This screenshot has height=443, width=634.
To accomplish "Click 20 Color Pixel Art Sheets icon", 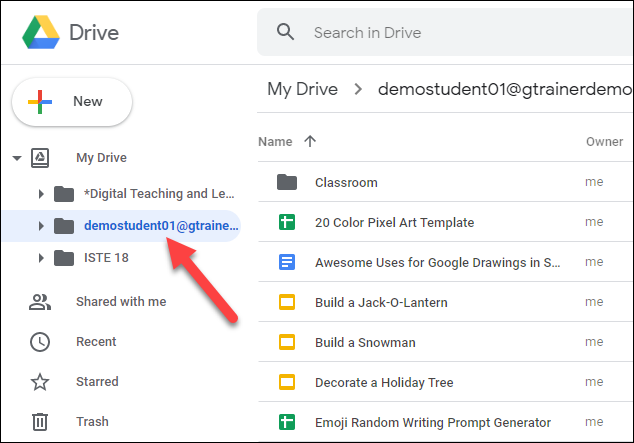I will (287, 222).
